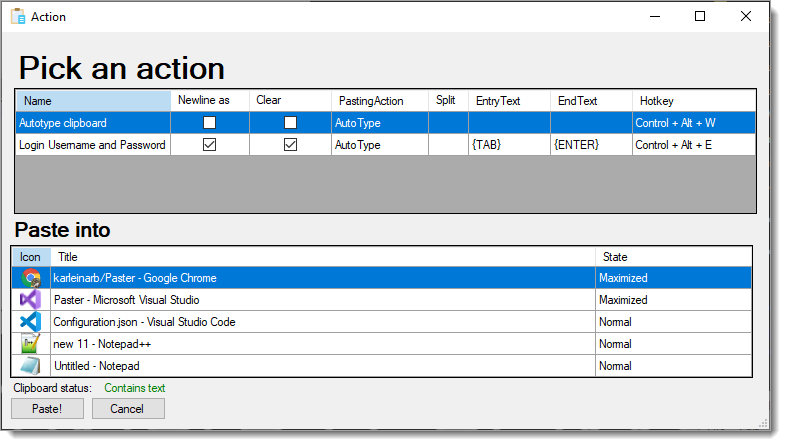This screenshot has height=446, width=786.
Task: Click AutoType cell for Login Username row
Action: (380, 145)
